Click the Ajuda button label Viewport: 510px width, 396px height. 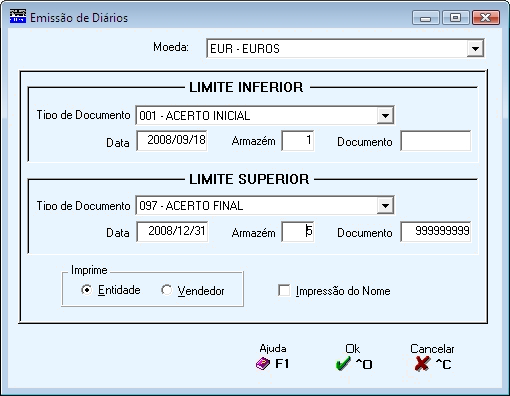(273, 349)
